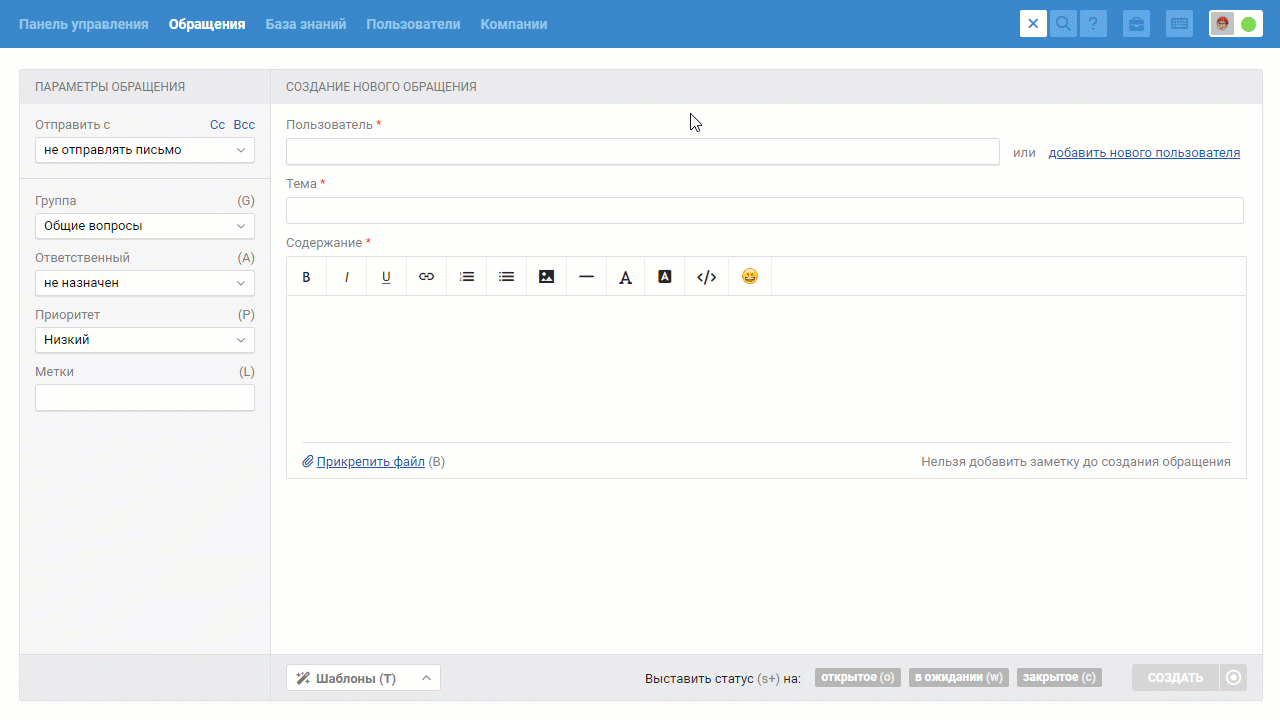Toggle underline text formatting

[386, 277]
